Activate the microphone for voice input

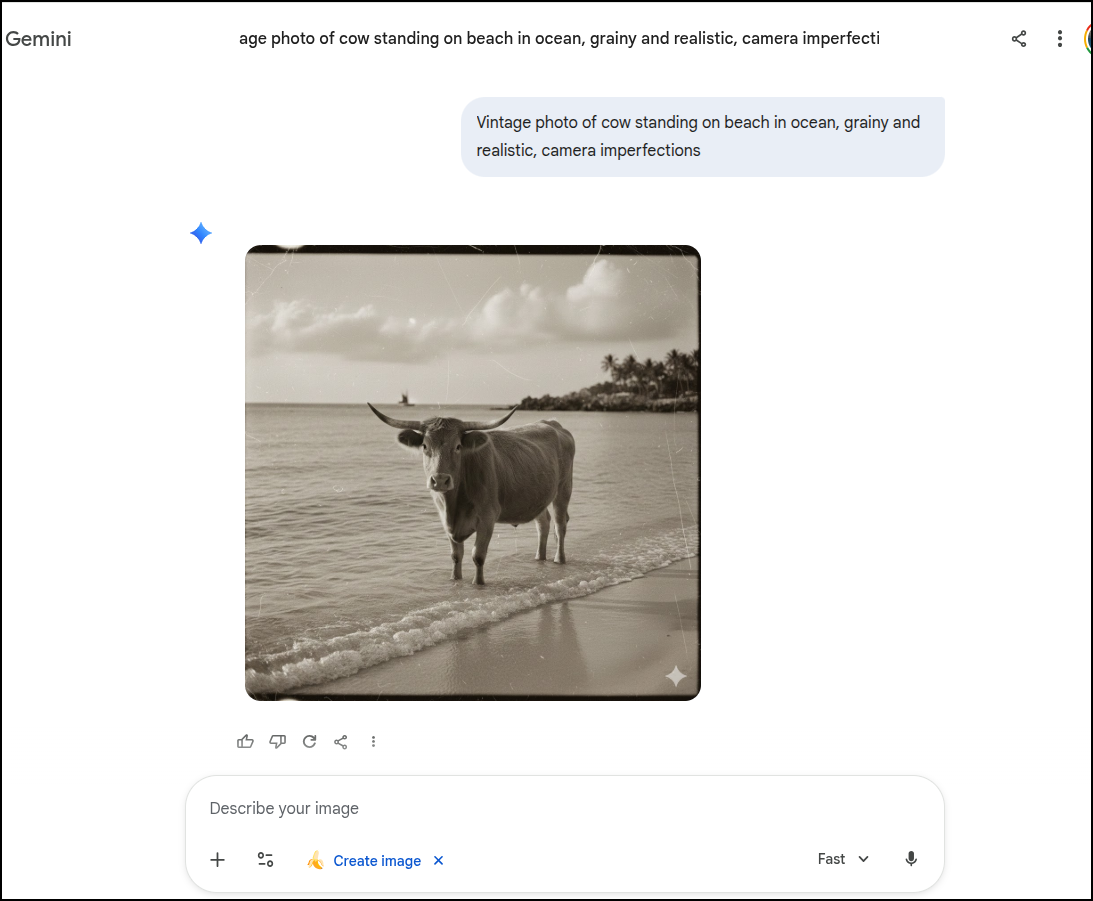pyautogui.click(x=911, y=859)
